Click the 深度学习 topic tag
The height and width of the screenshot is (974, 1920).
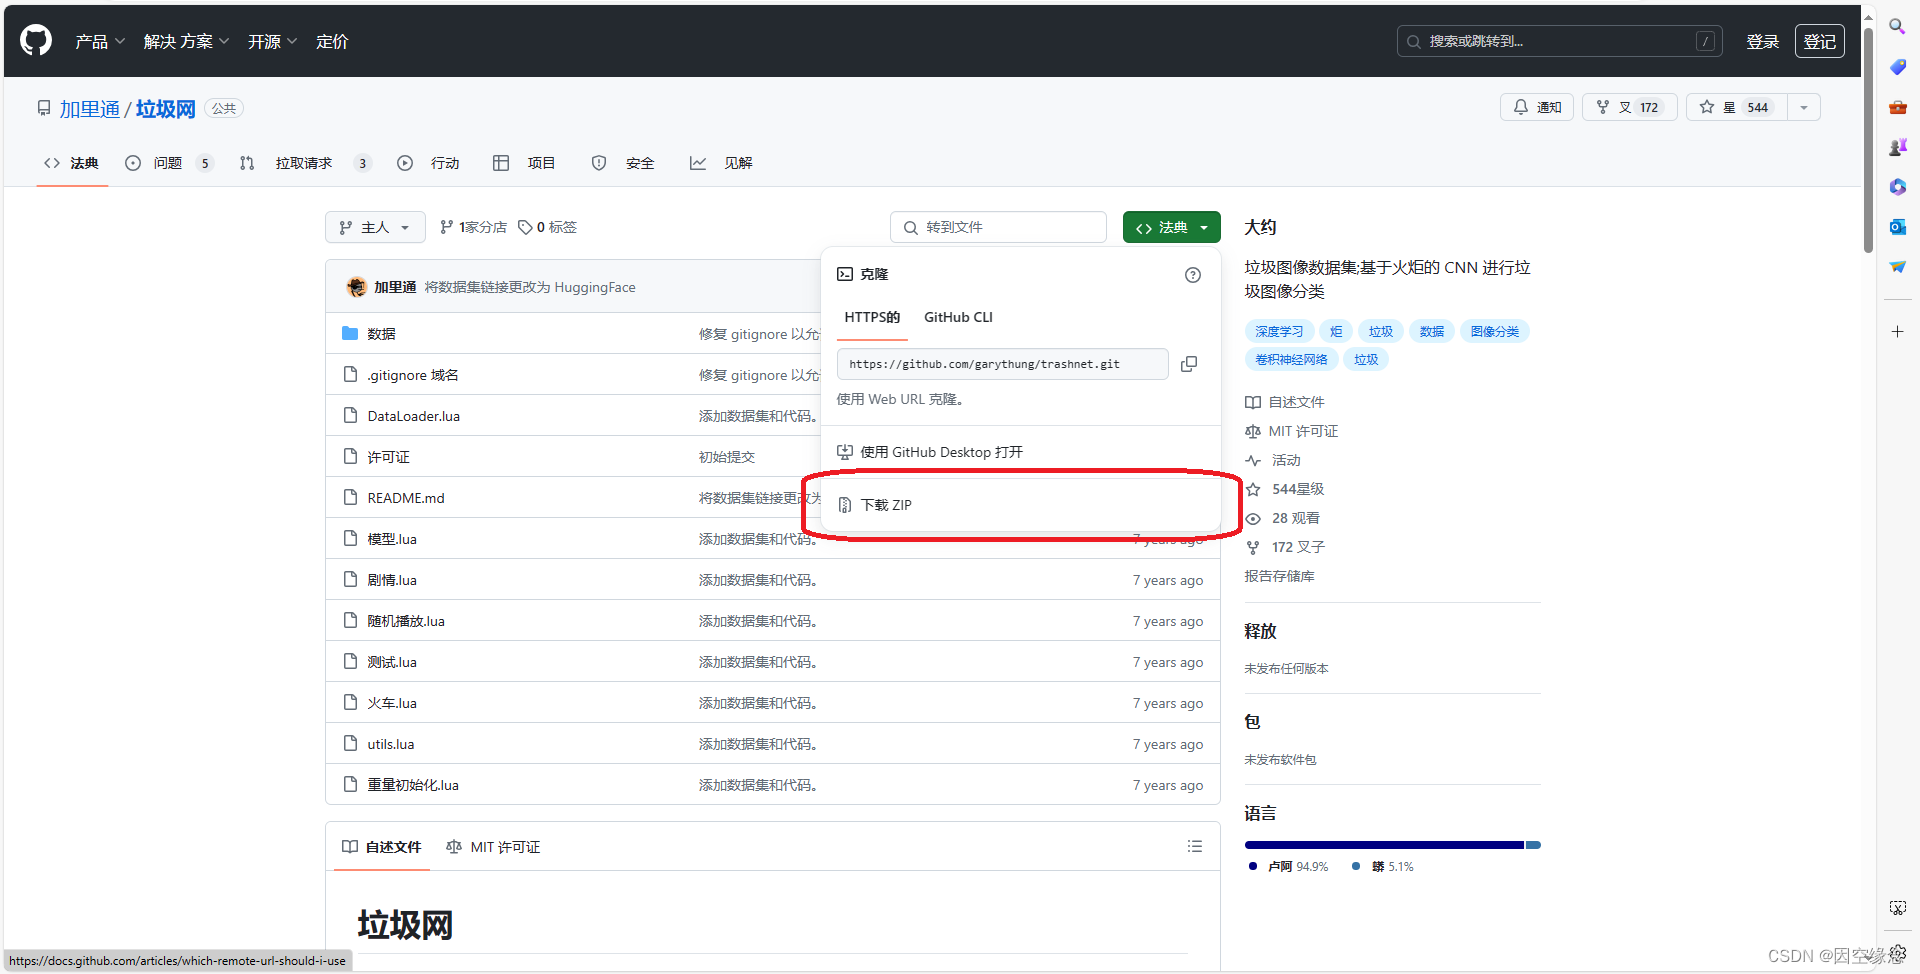pyautogui.click(x=1279, y=331)
